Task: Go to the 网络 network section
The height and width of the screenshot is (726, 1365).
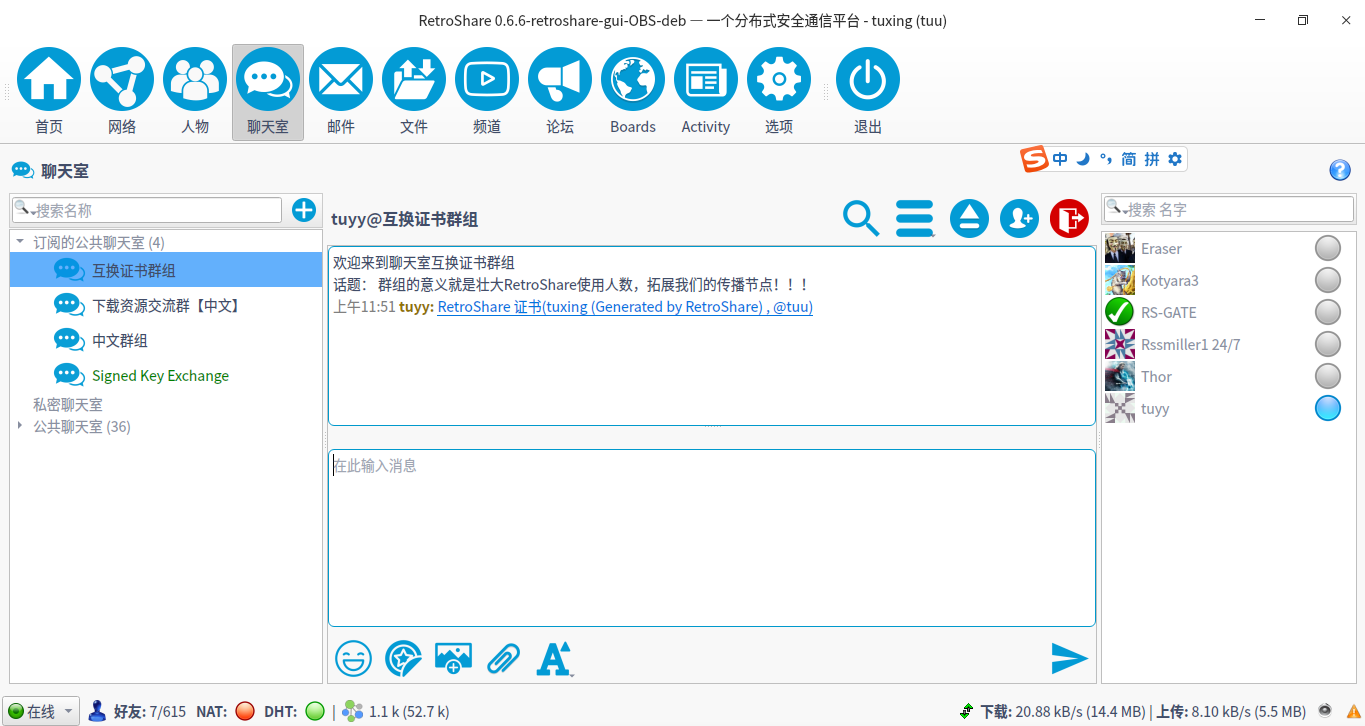Action: (x=122, y=80)
